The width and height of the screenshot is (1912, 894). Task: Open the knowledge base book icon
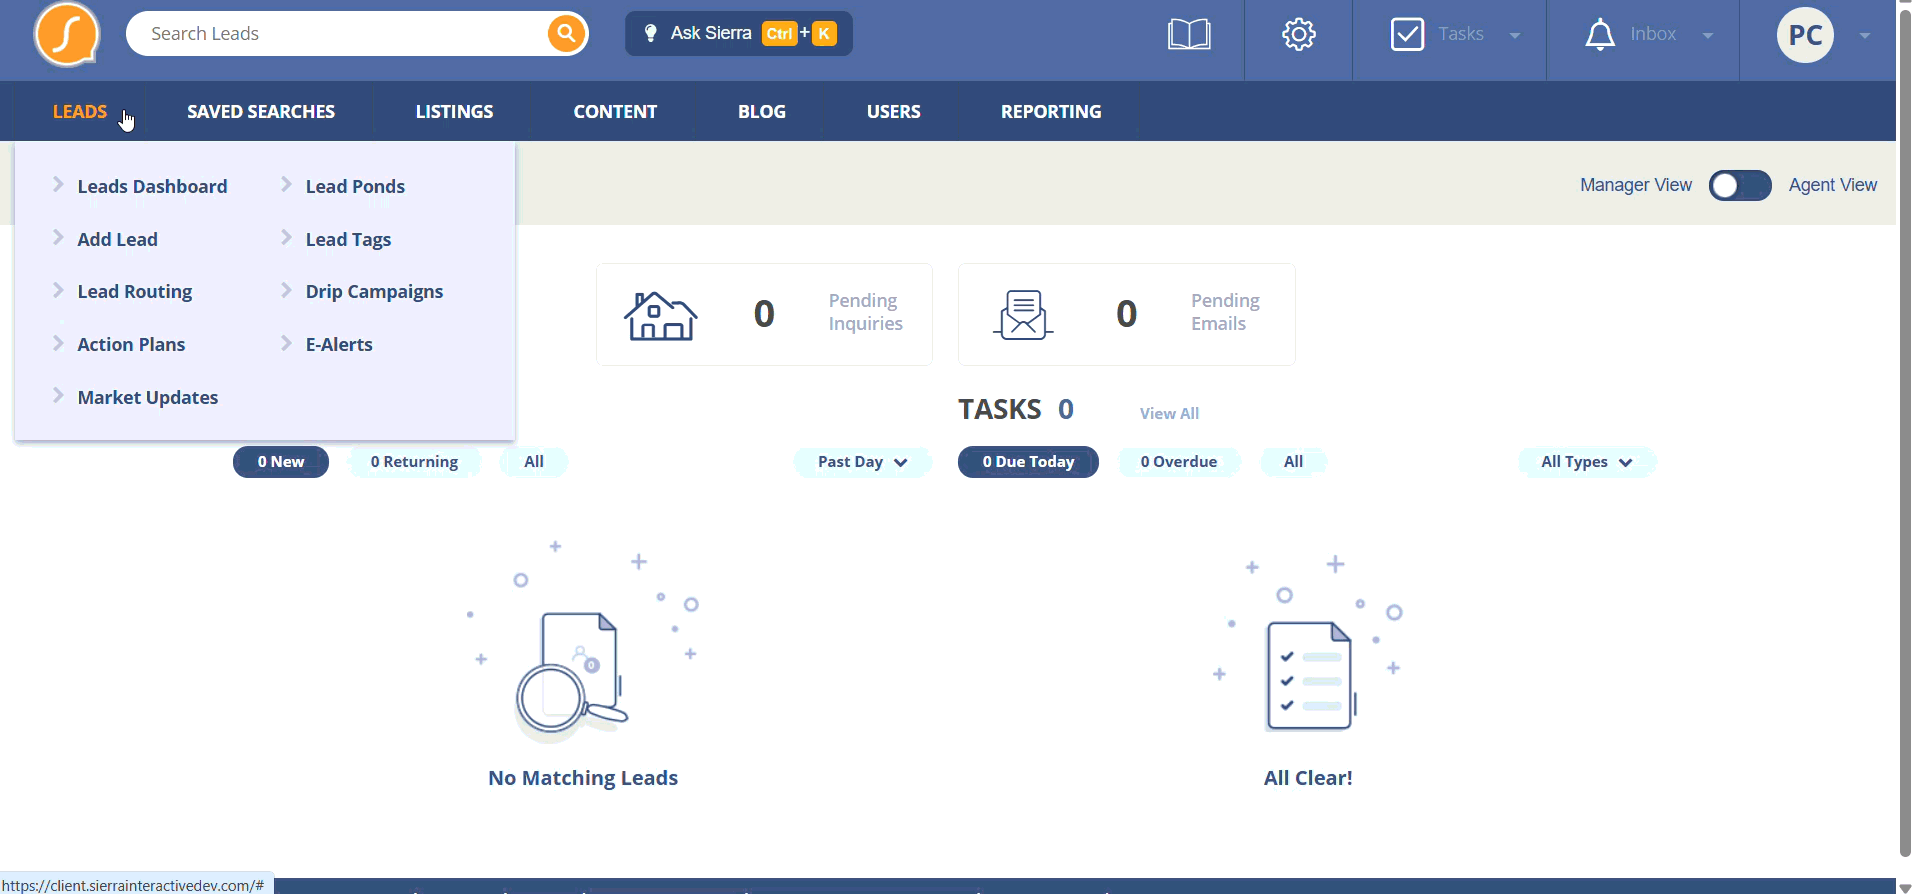(x=1189, y=35)
